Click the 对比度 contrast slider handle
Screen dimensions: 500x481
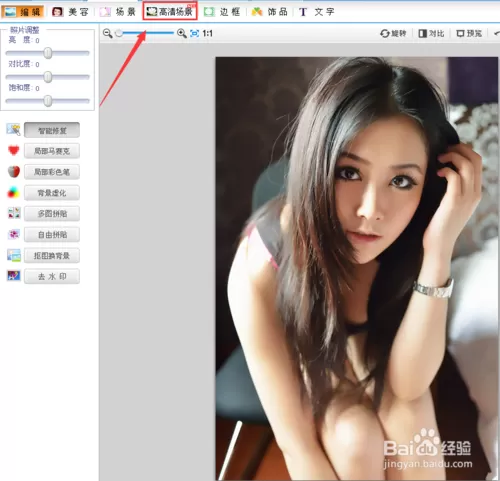point(48,77)
